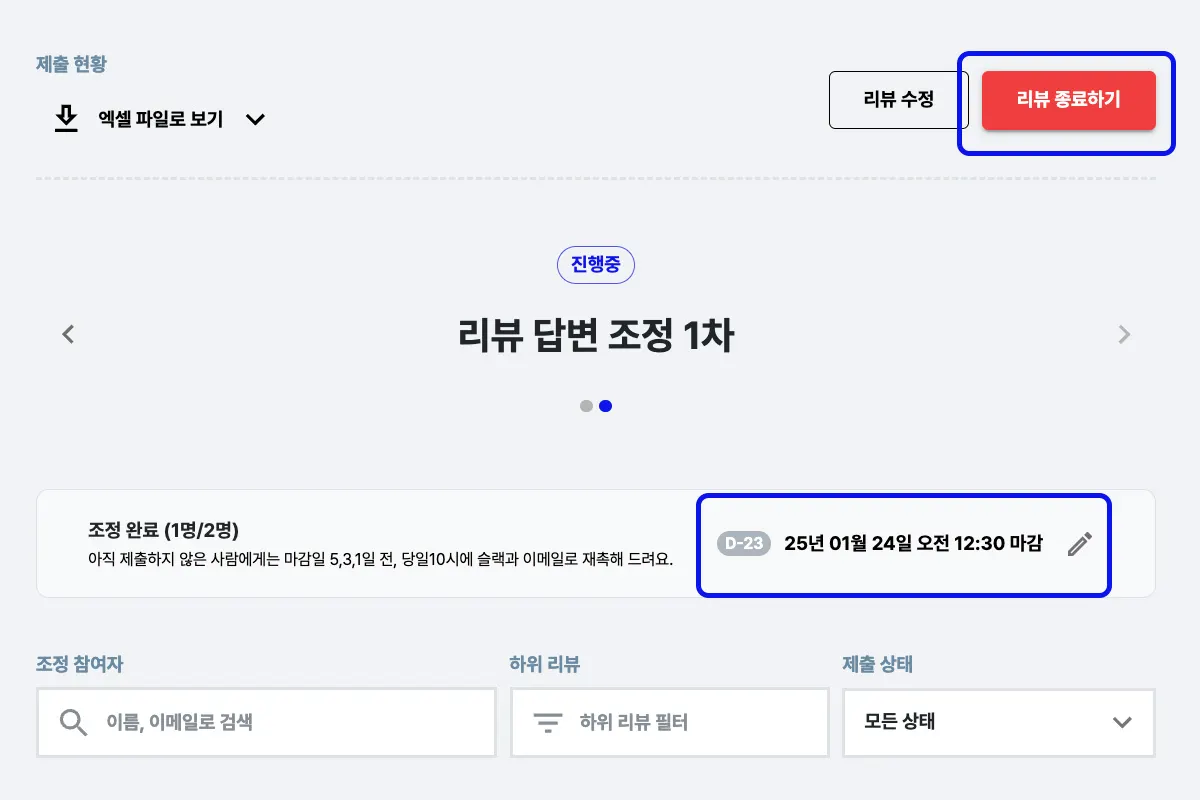Click the 진행중 status badge
This screenshot has height=800, width=1200.
(x=596, y=265)
